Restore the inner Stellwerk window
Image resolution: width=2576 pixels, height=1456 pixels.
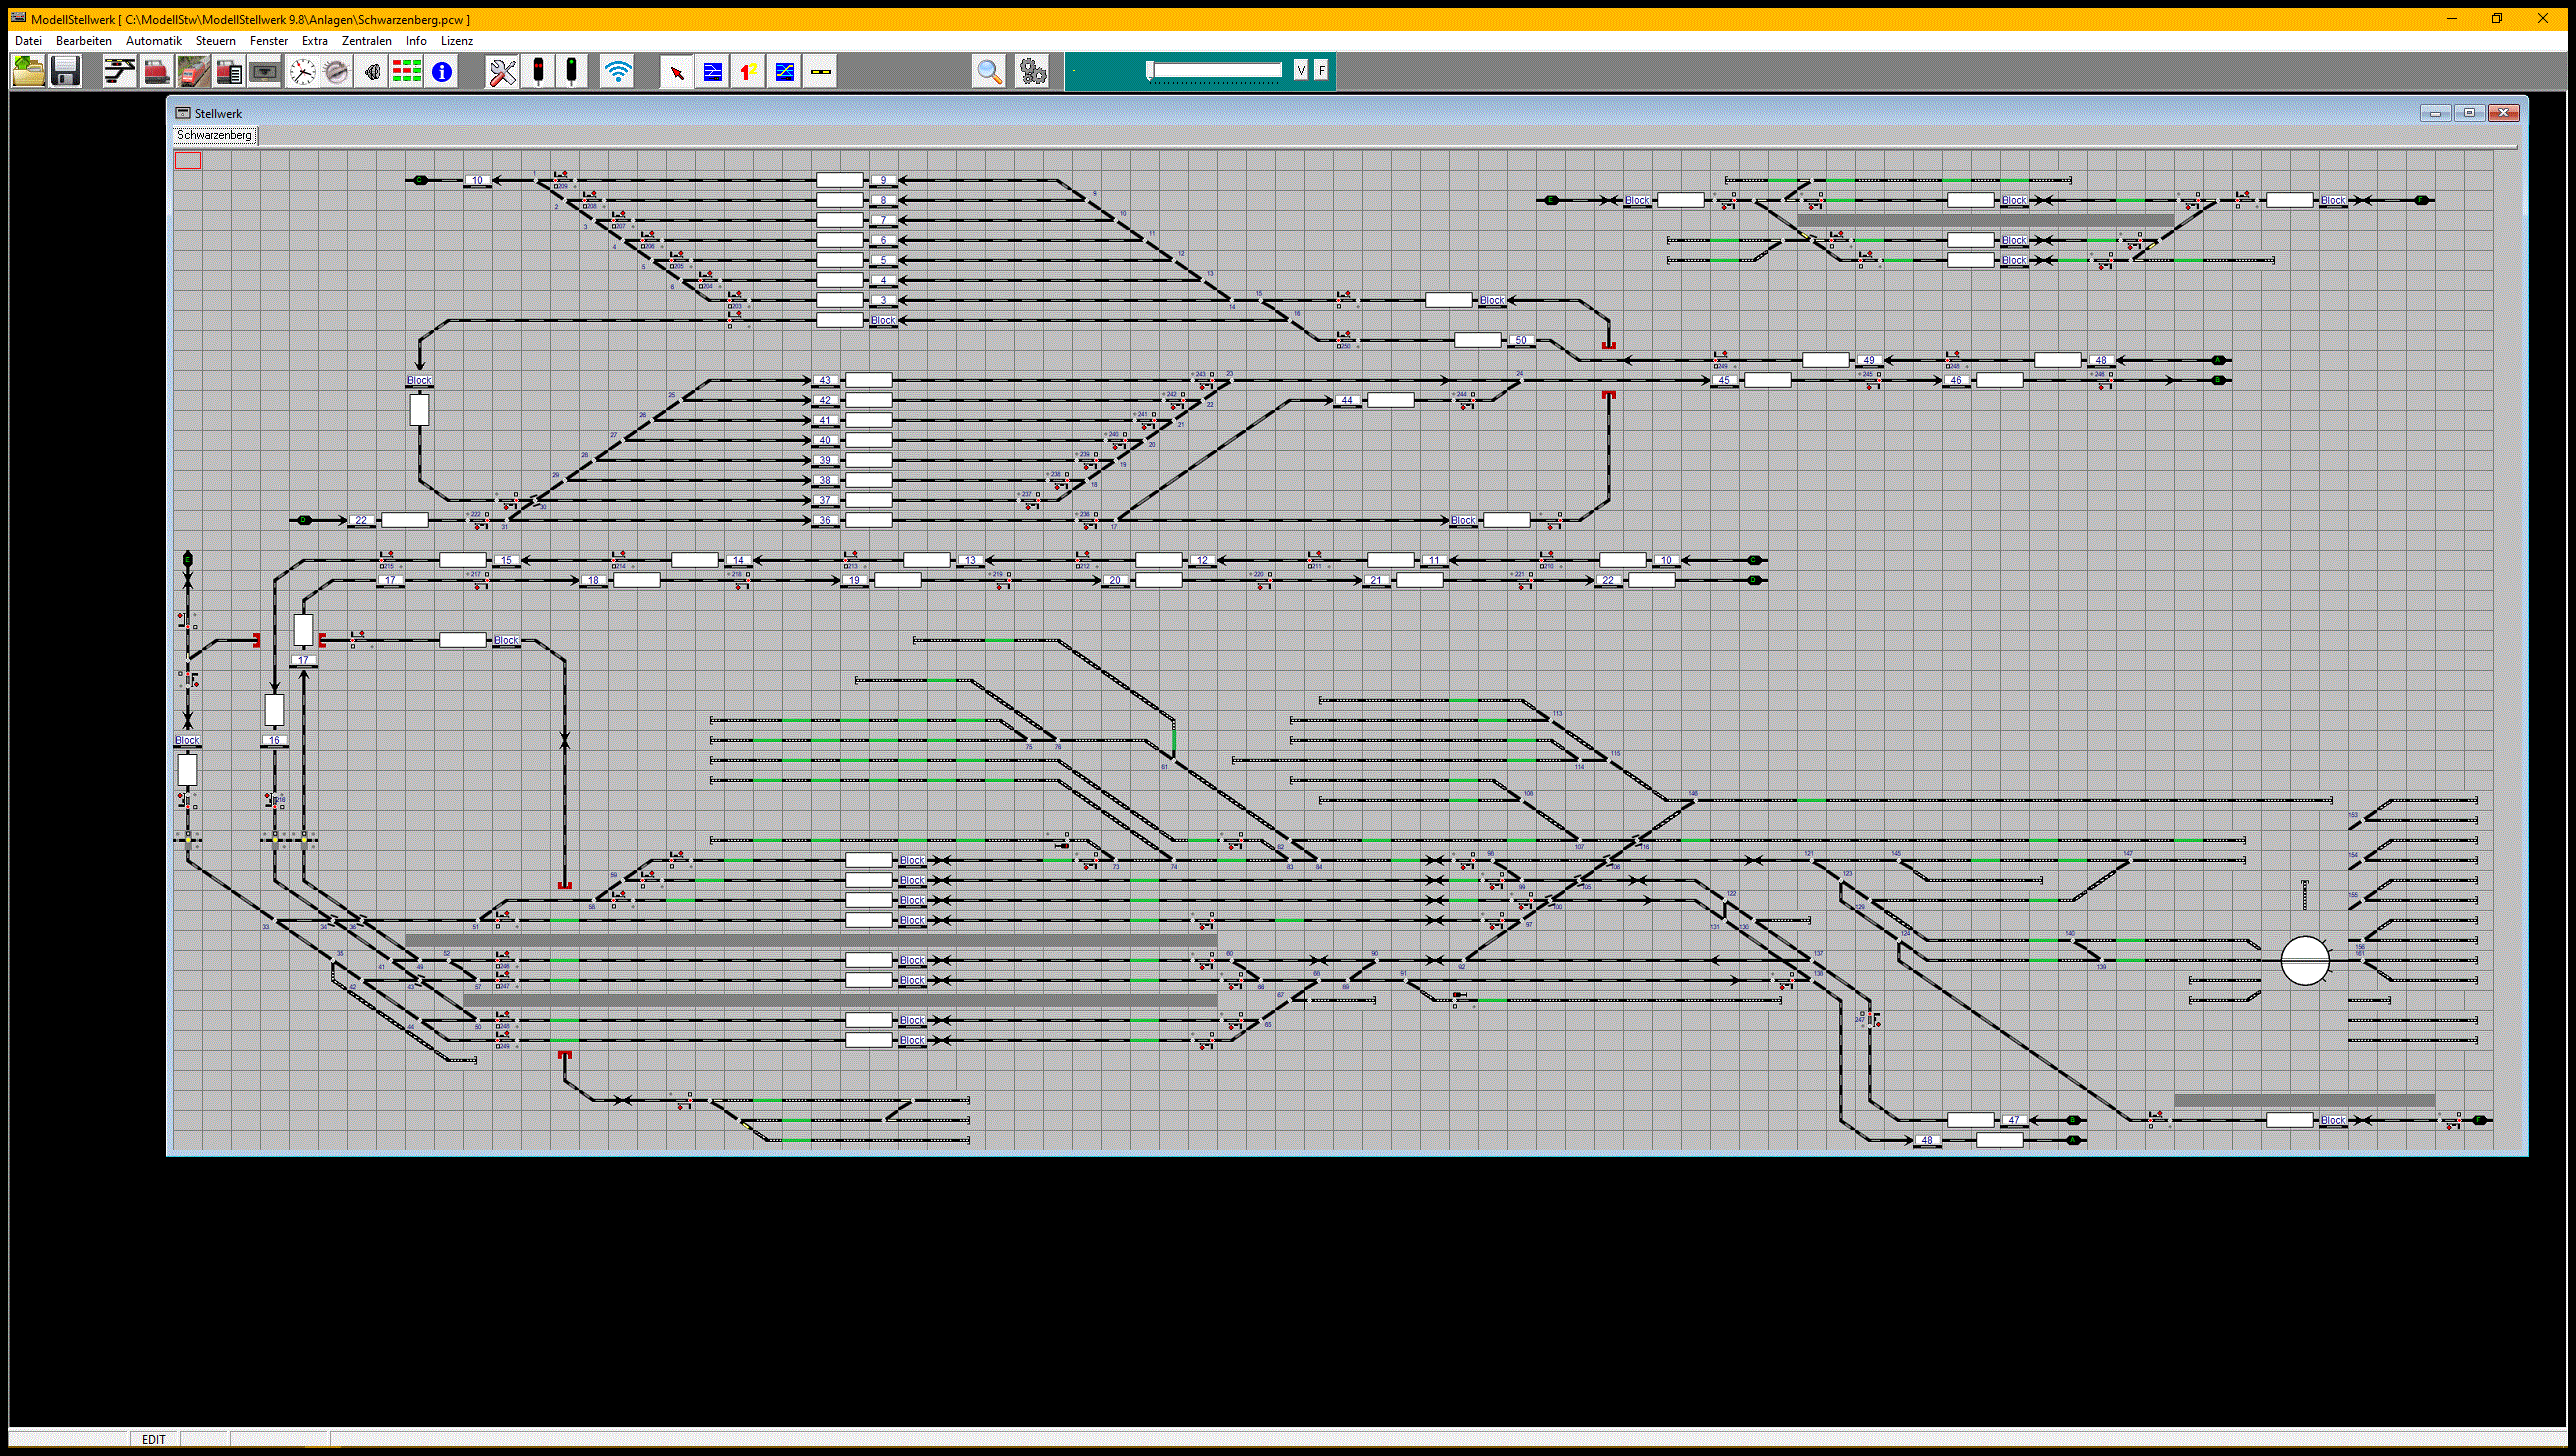click(2469, 113)
